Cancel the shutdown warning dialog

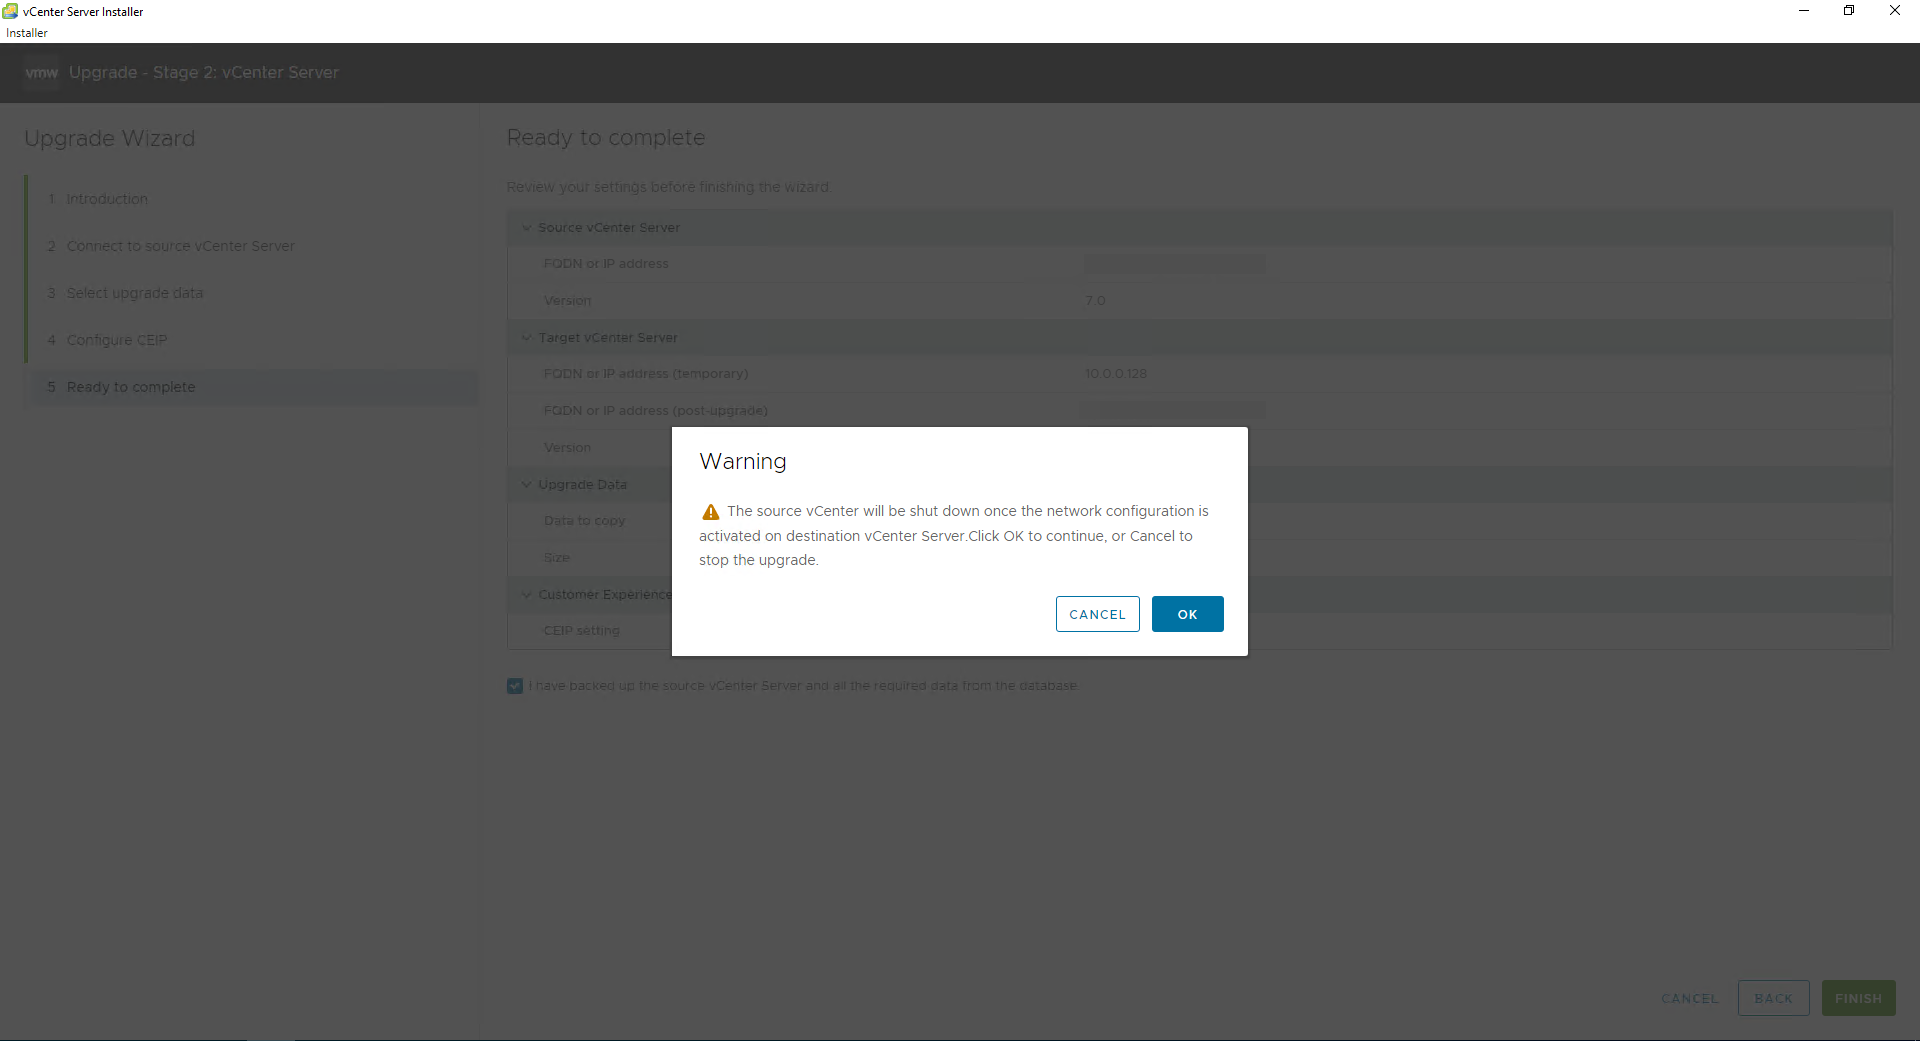[x=1097, y=614]
